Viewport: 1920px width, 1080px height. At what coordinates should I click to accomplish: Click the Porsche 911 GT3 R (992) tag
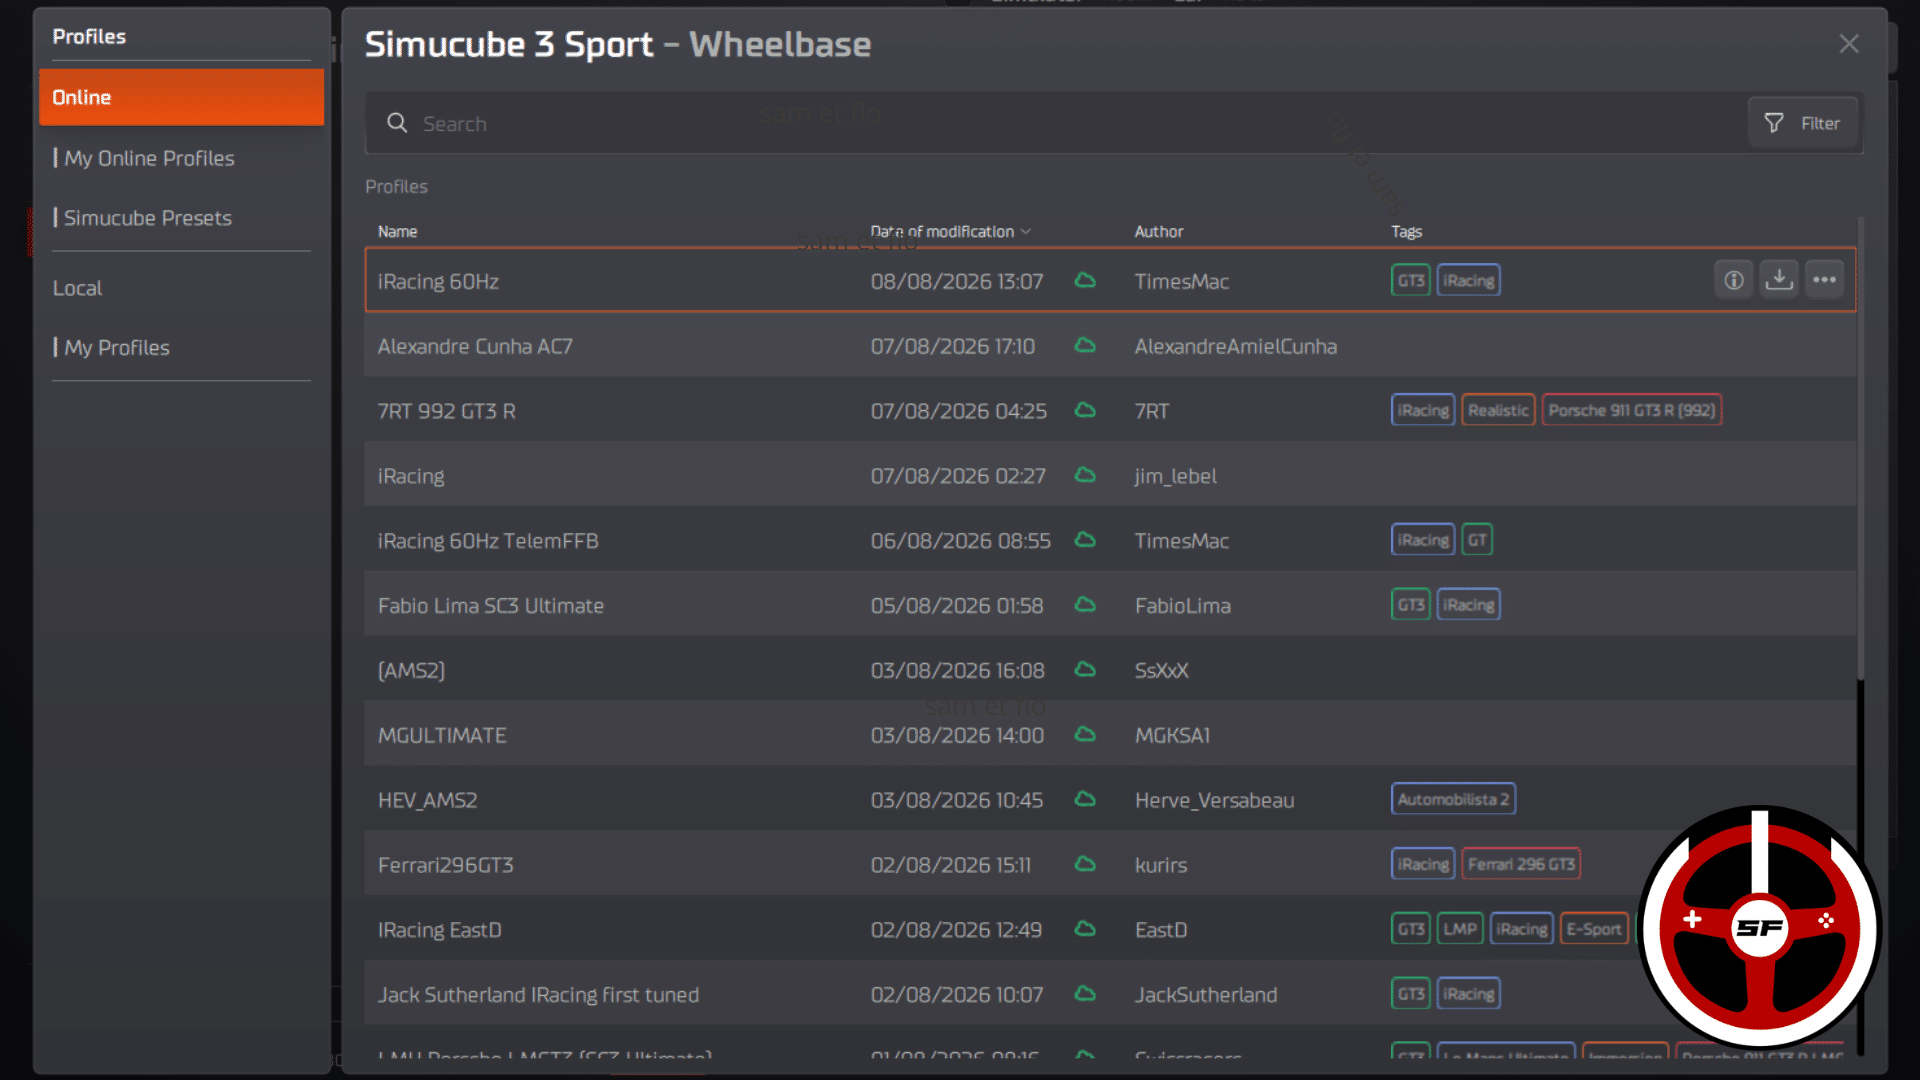click(1632, 410)
